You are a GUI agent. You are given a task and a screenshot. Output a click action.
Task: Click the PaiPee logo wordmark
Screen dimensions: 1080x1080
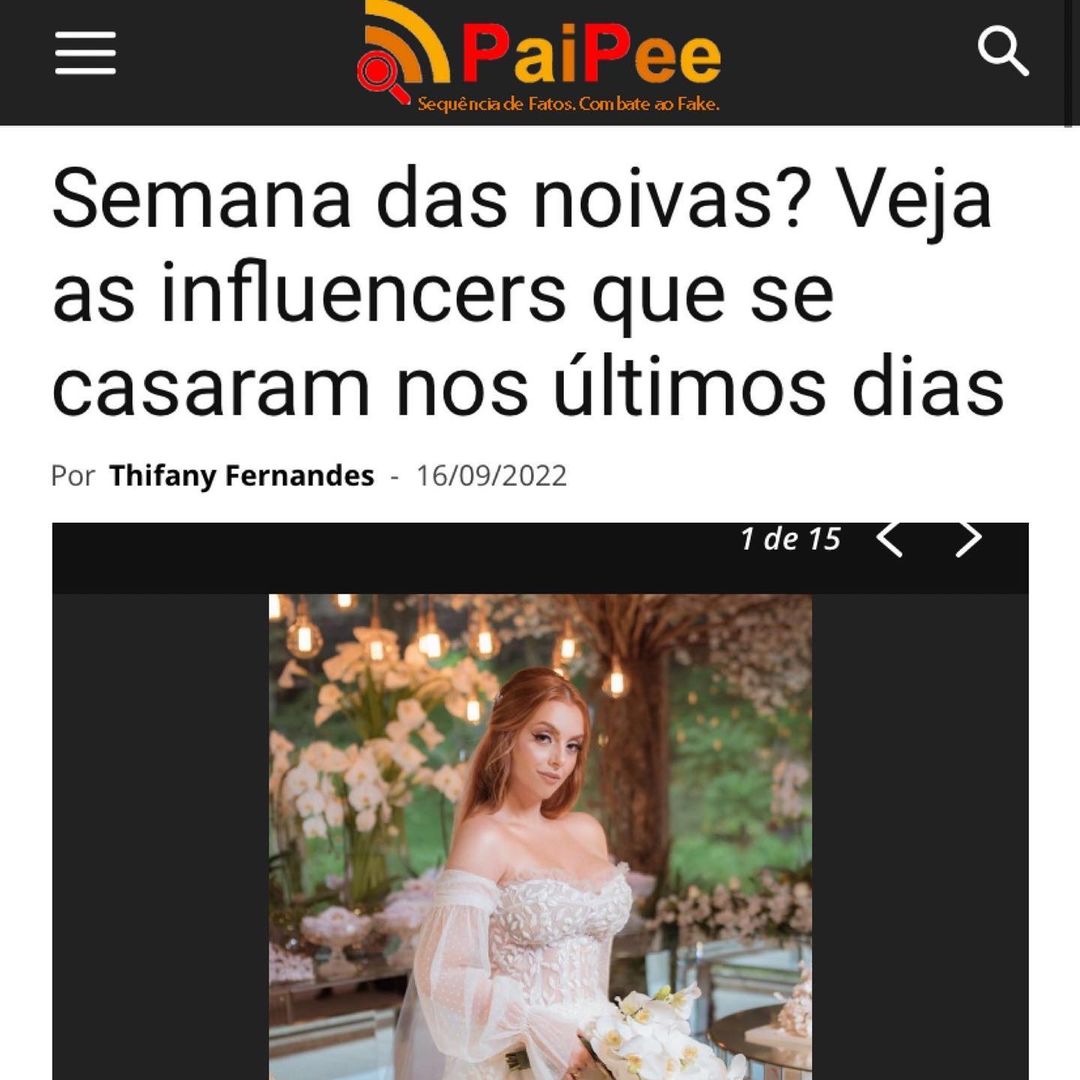(591, 54)
